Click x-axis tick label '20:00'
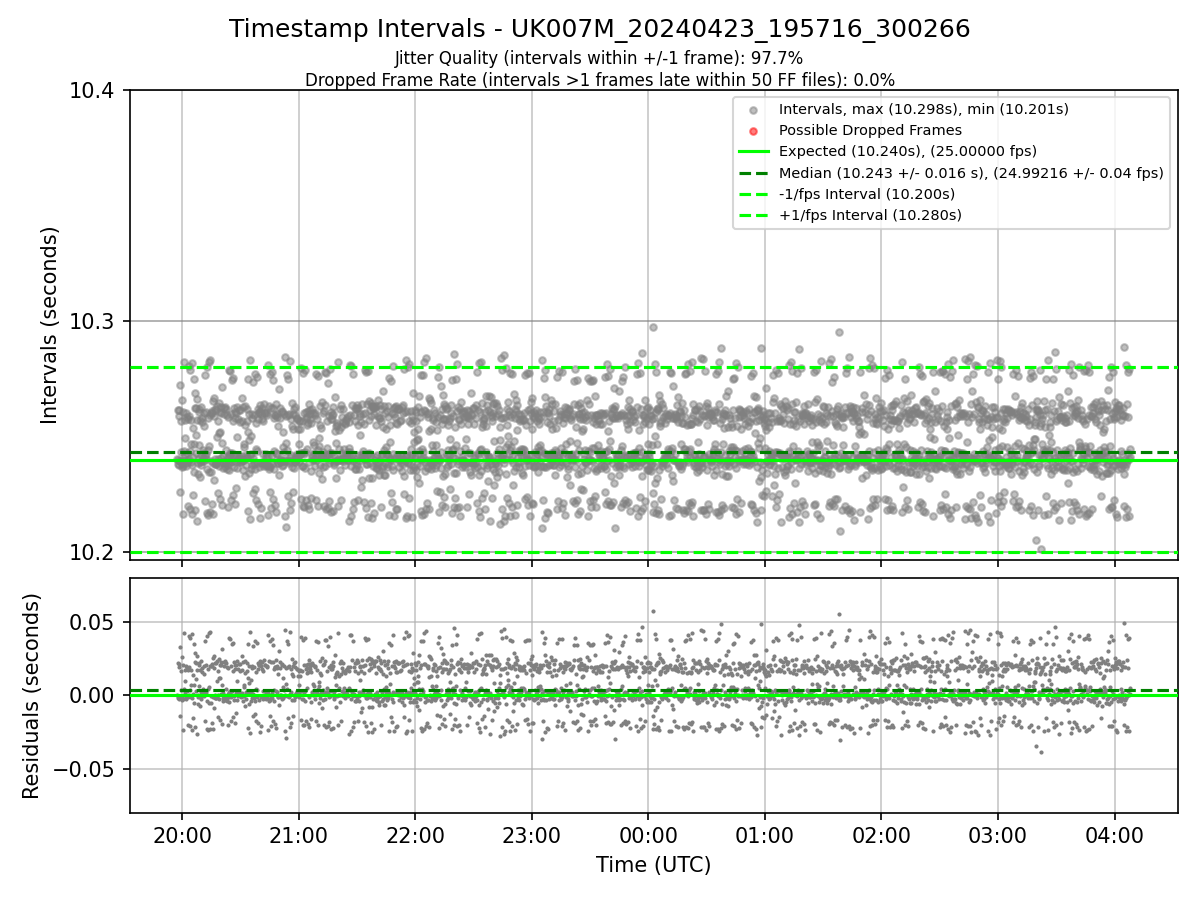Image resolution: width=1200 pixels, height=900 pixels. [x=181, y=834]
